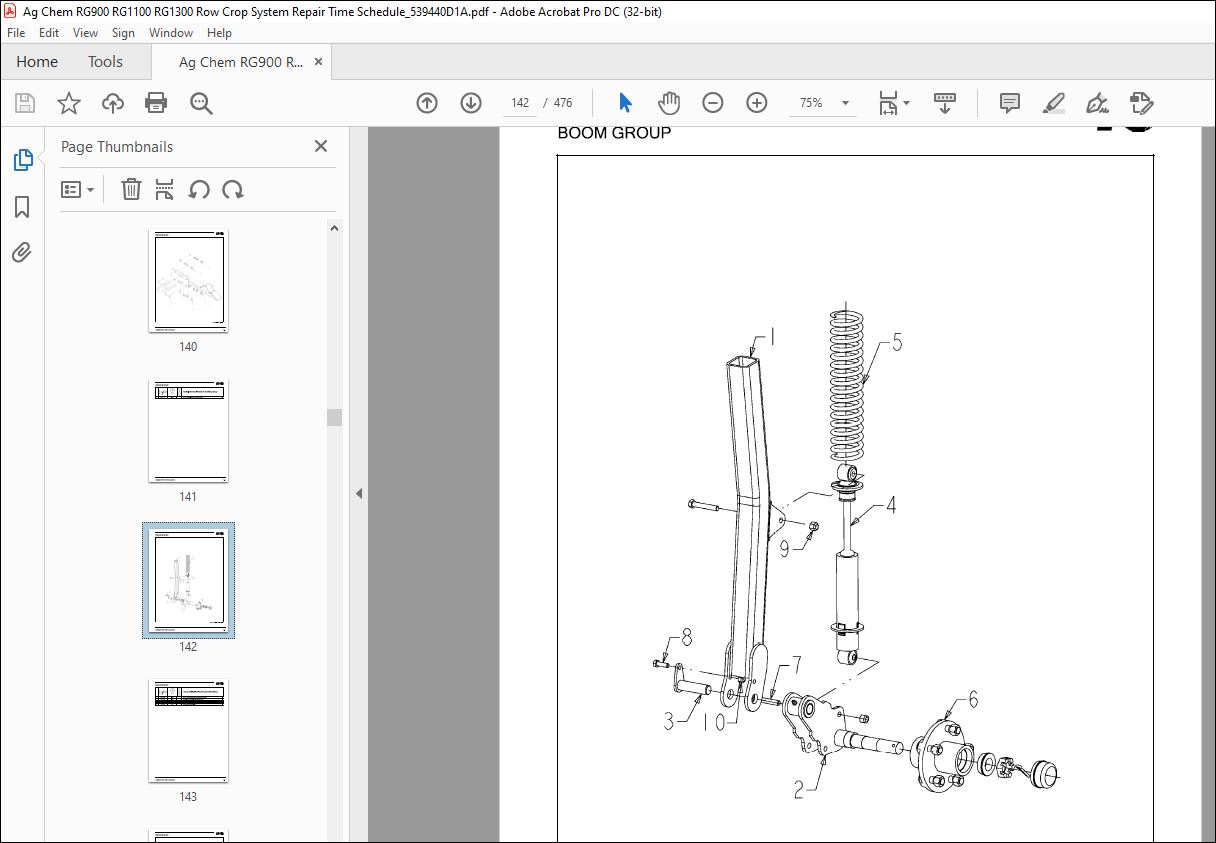Collapse the navigation pane arrow
The image size is (1216, 843).
point(359,493)
